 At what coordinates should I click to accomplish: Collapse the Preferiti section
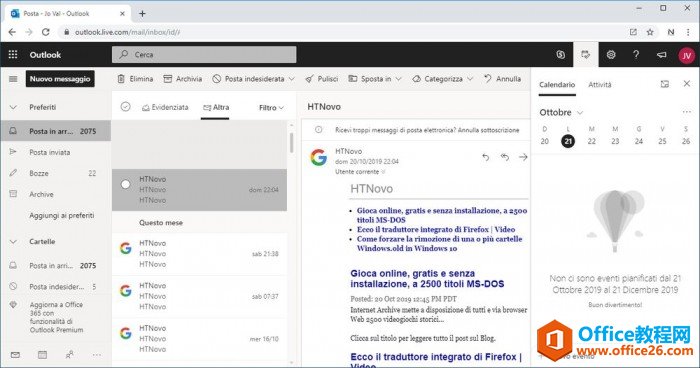click(13, 107)
